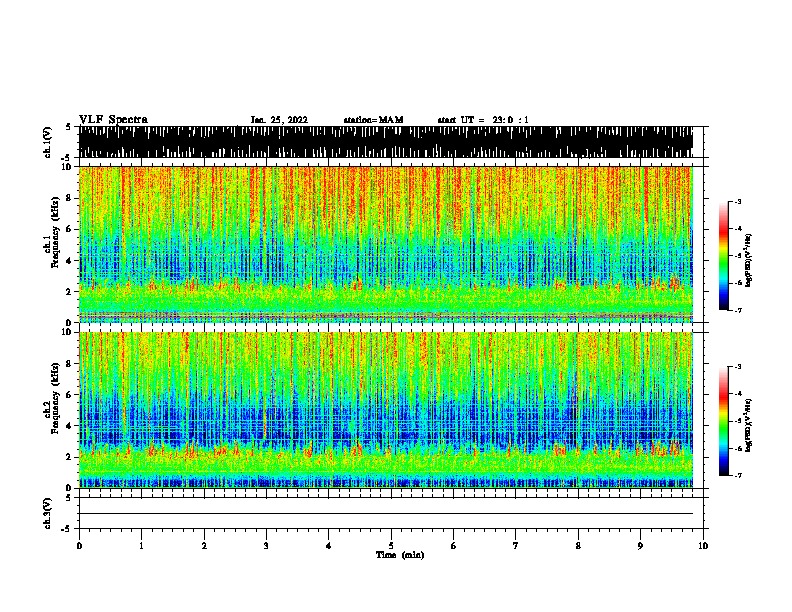Select the ch.2 "Frequency (kHz)" axis label
Viewport: 792px width, 612px height.
55,397
